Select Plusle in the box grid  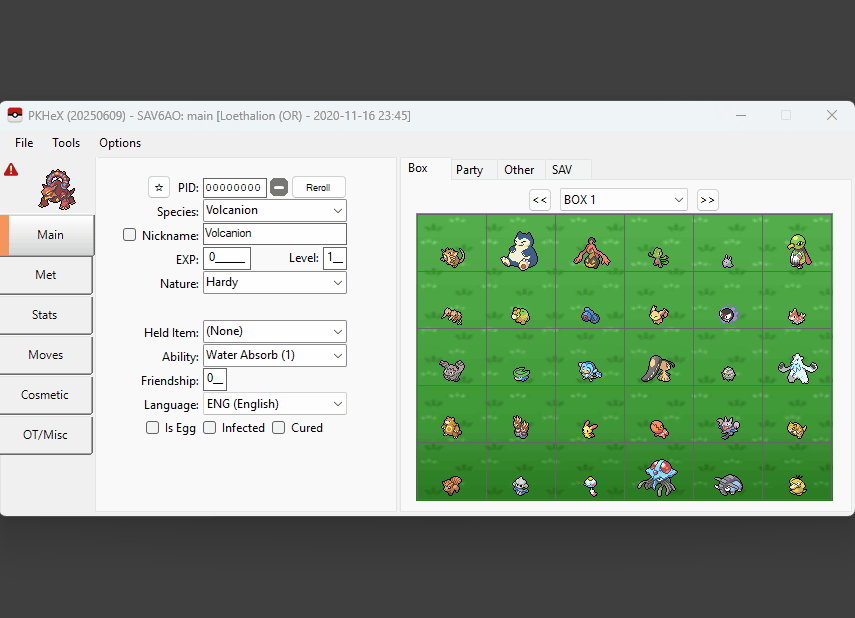pyautogui.click(x=590, y=413)
